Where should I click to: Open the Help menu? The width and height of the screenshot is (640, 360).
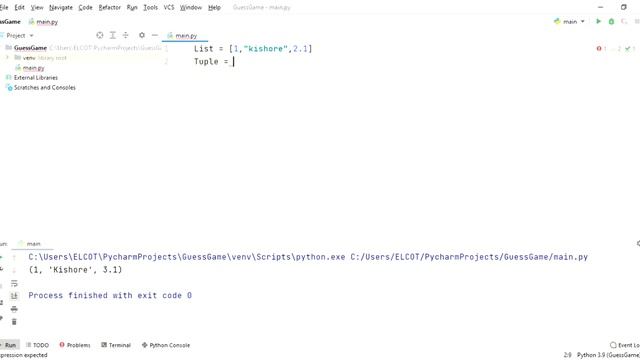click(214, 7)
